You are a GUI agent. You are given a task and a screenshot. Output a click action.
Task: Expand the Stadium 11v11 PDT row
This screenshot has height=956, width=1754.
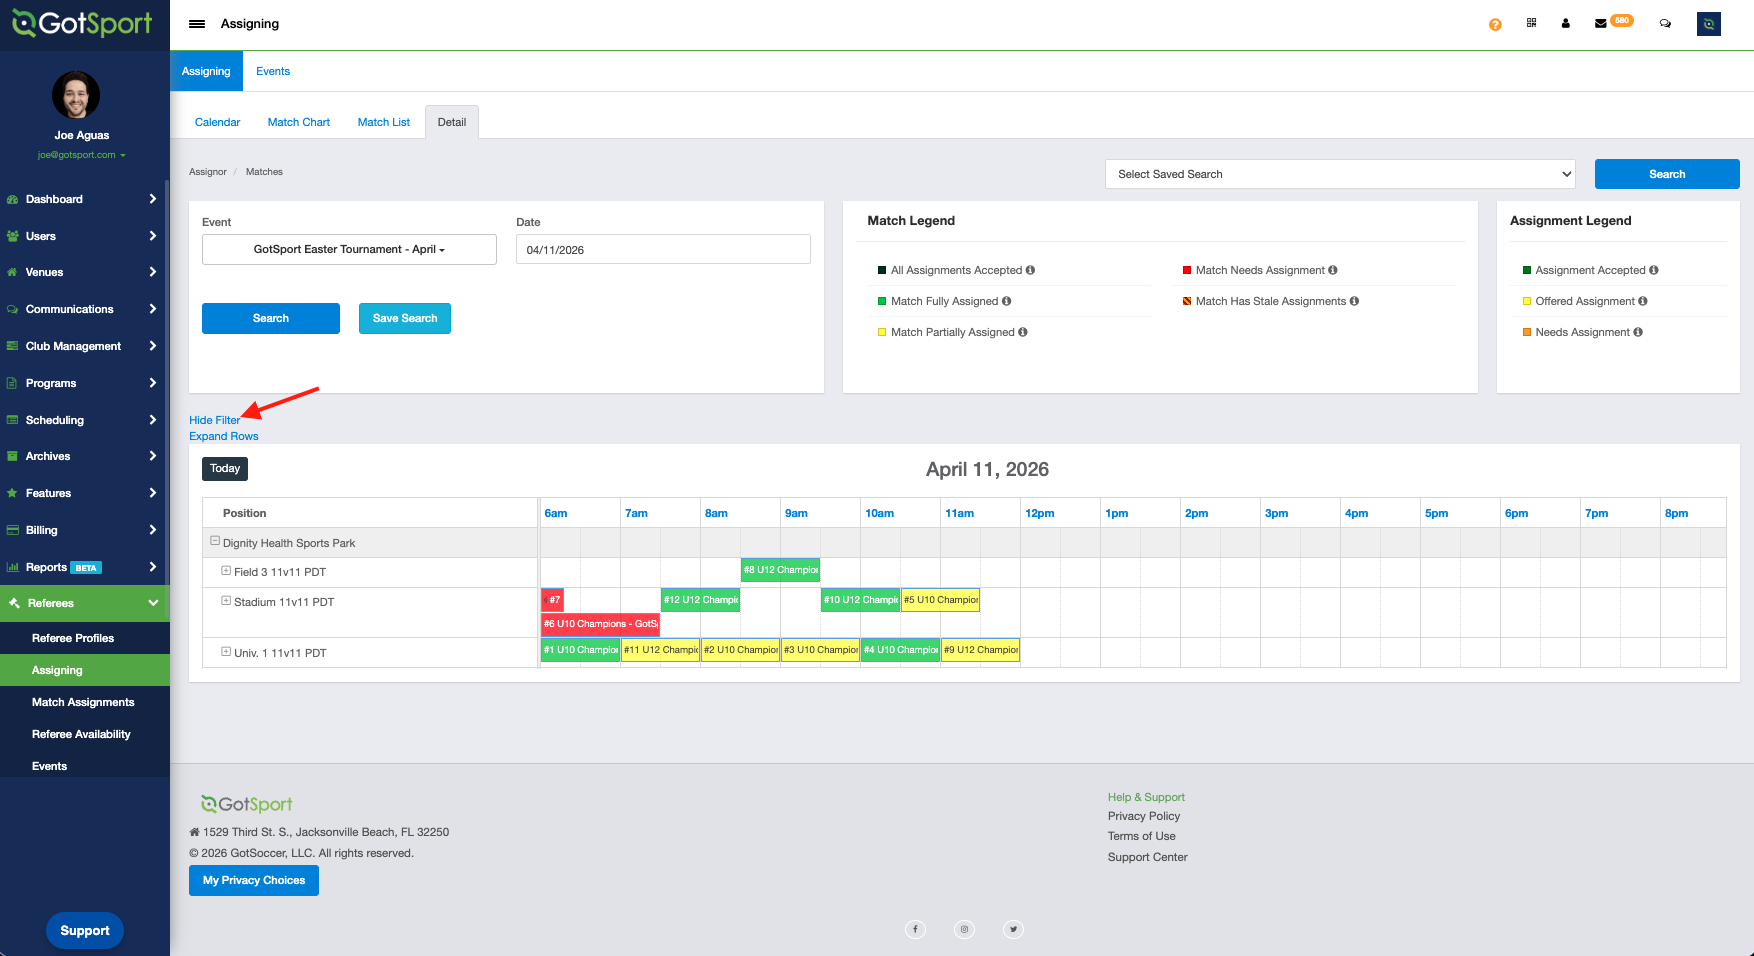click(x=226, y=601)
